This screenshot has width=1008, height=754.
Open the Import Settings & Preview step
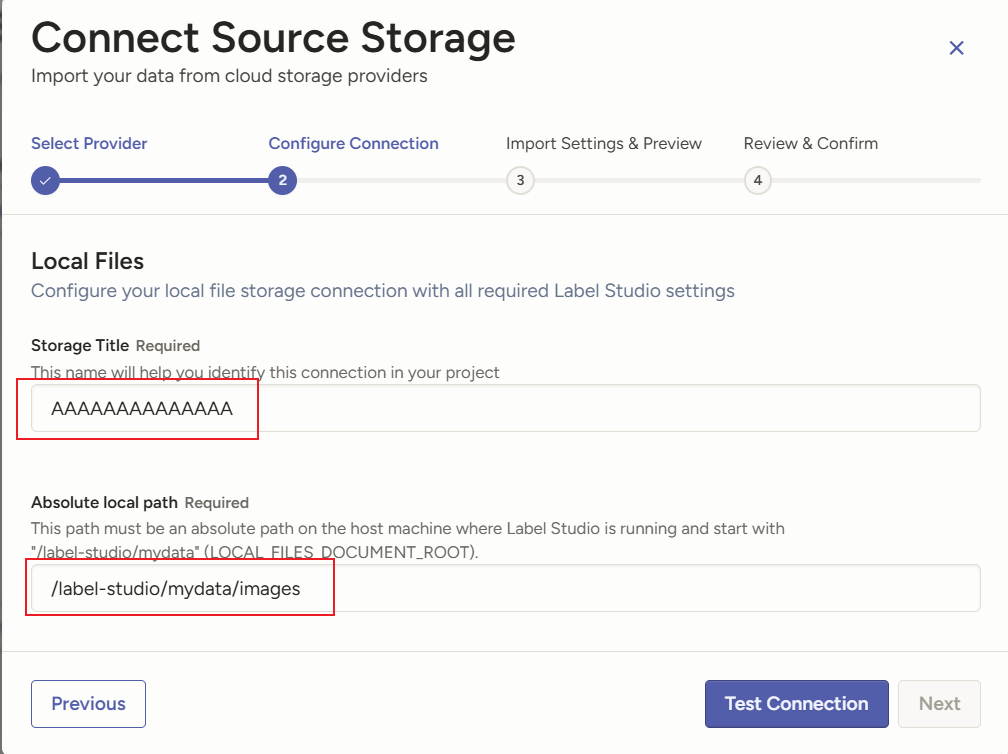604,143
